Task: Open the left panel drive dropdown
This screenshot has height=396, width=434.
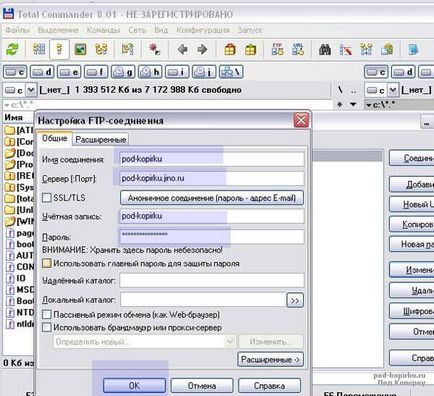Action: [x=31, y=90]
